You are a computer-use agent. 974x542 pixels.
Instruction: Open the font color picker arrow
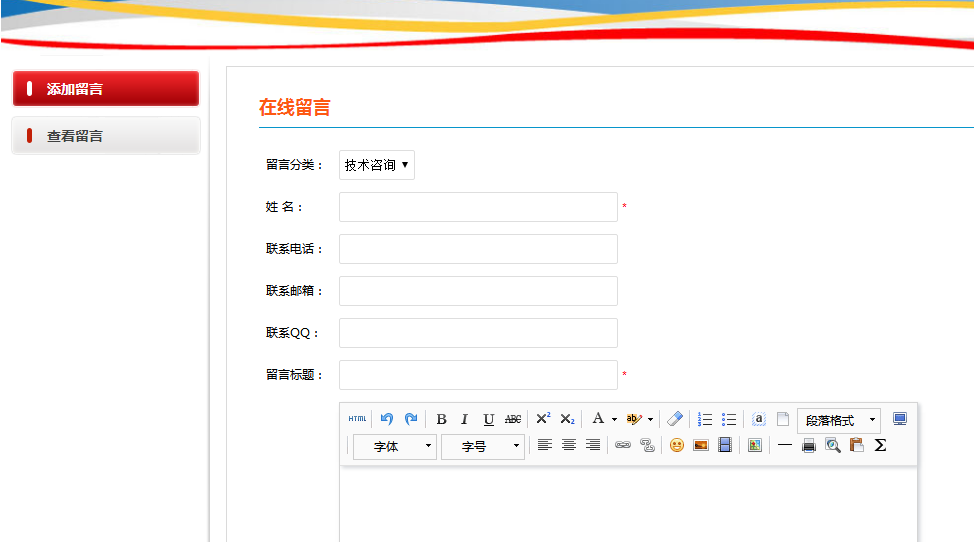(x=614, y=420)
